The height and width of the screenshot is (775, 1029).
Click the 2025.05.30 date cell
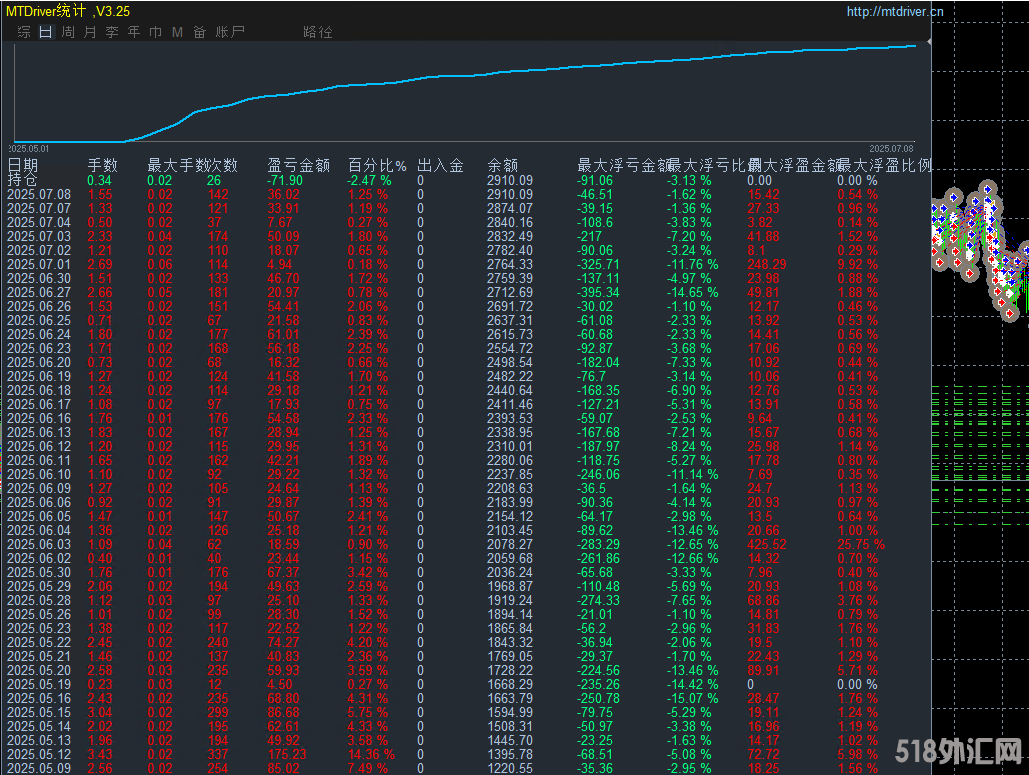pos(39,572)
